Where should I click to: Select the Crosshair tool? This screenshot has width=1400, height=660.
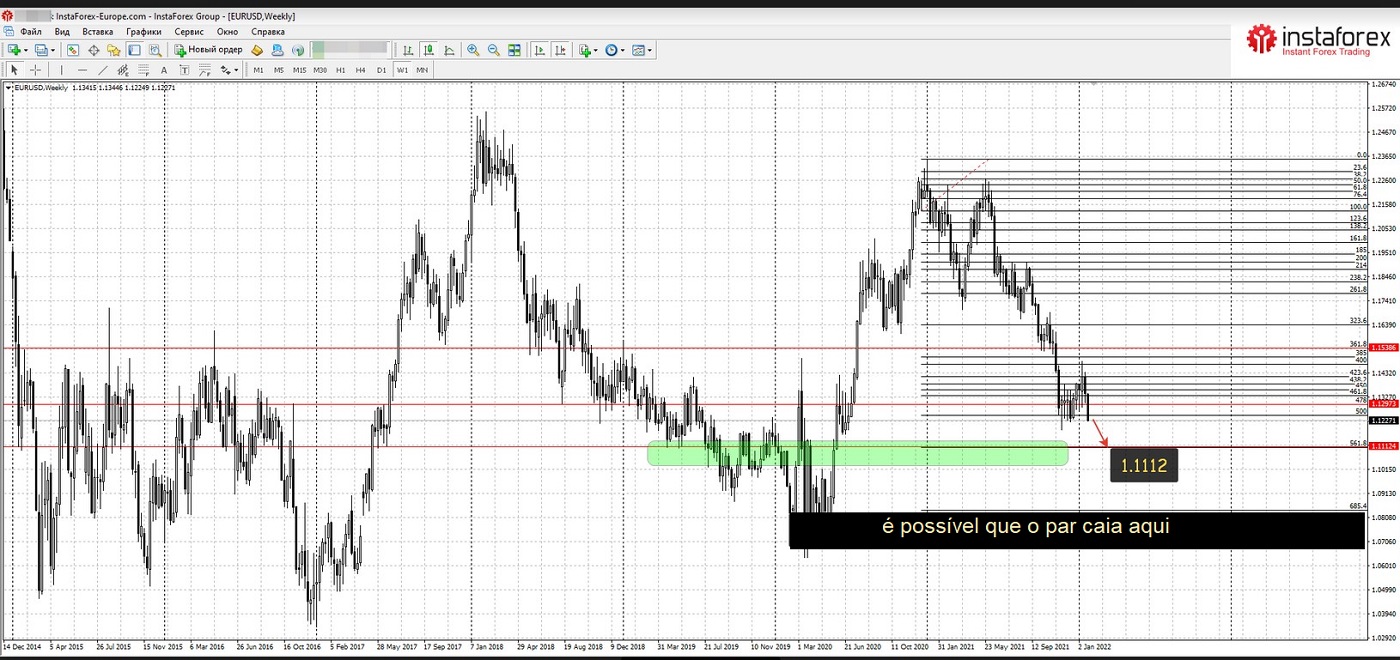click(36, 70)
